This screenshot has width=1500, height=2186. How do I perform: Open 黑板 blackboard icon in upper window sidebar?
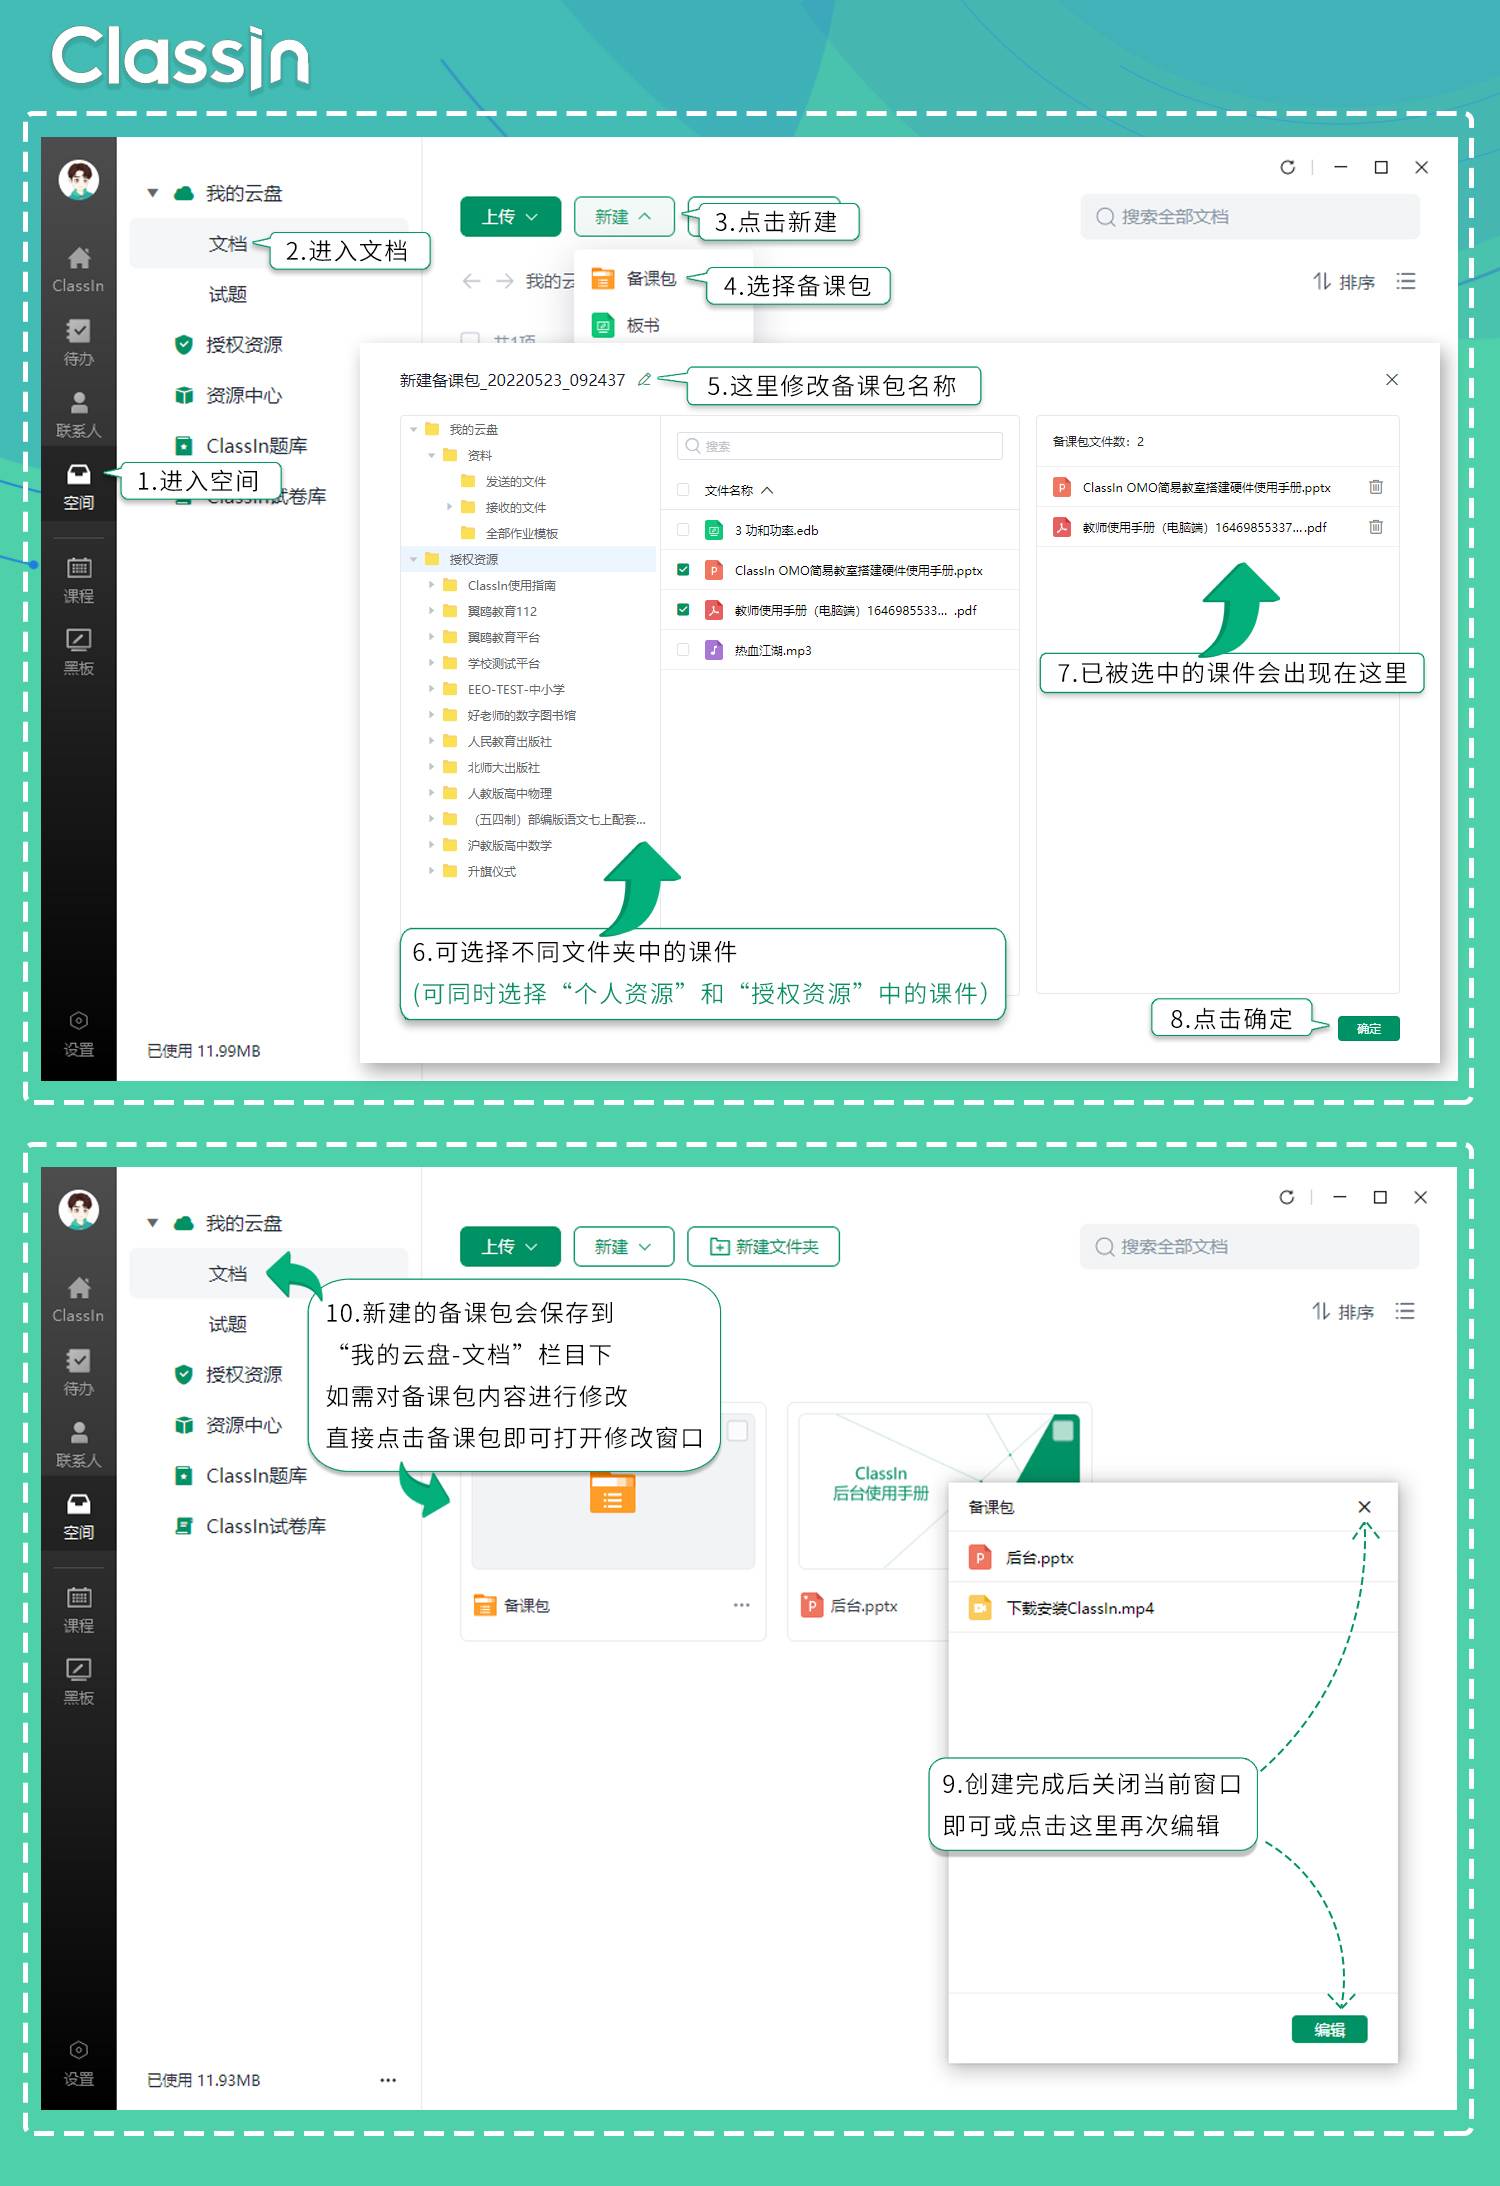[78, 651]
